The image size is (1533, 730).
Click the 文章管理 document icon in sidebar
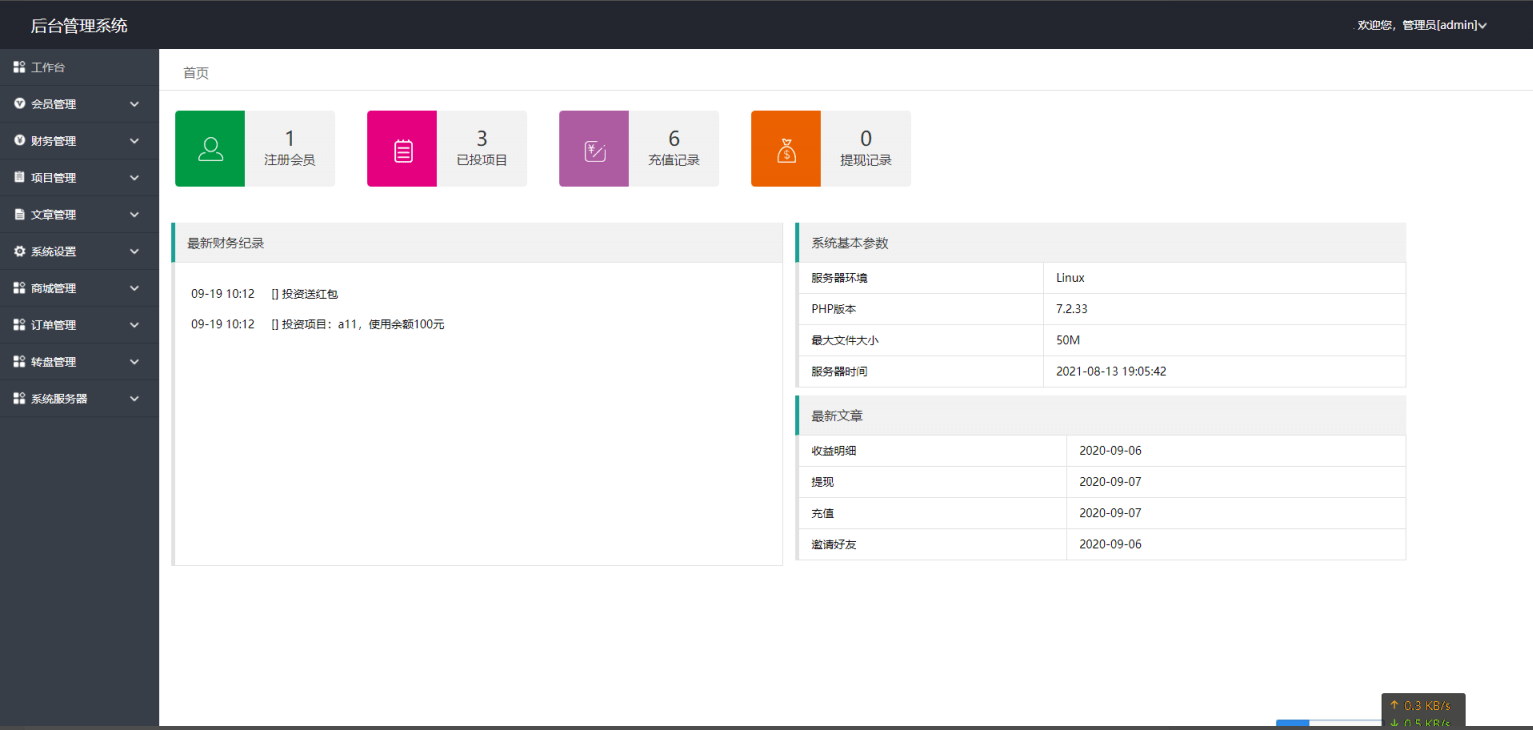pos(19,214)
